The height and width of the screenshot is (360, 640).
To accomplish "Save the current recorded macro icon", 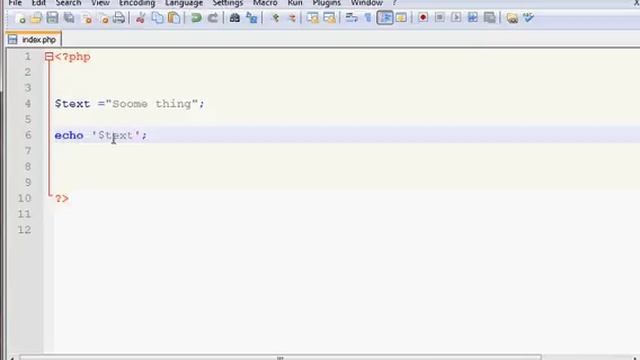I will [489, 18].
